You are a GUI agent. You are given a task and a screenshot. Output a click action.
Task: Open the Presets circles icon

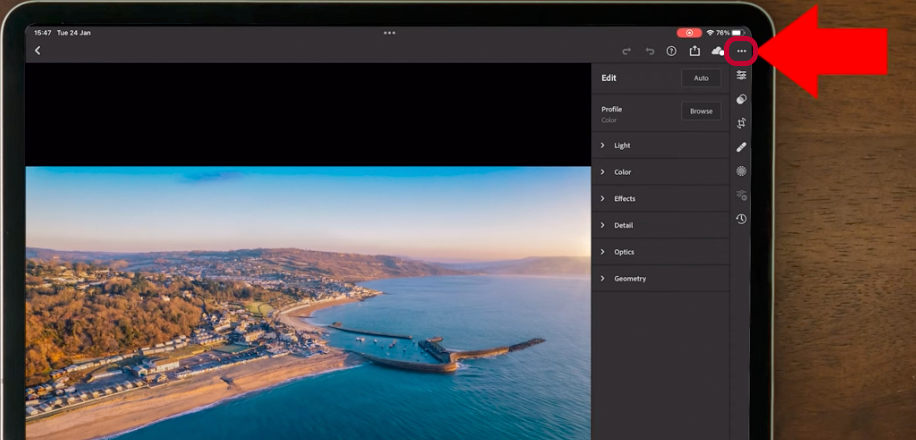click(x=741, y=99)
